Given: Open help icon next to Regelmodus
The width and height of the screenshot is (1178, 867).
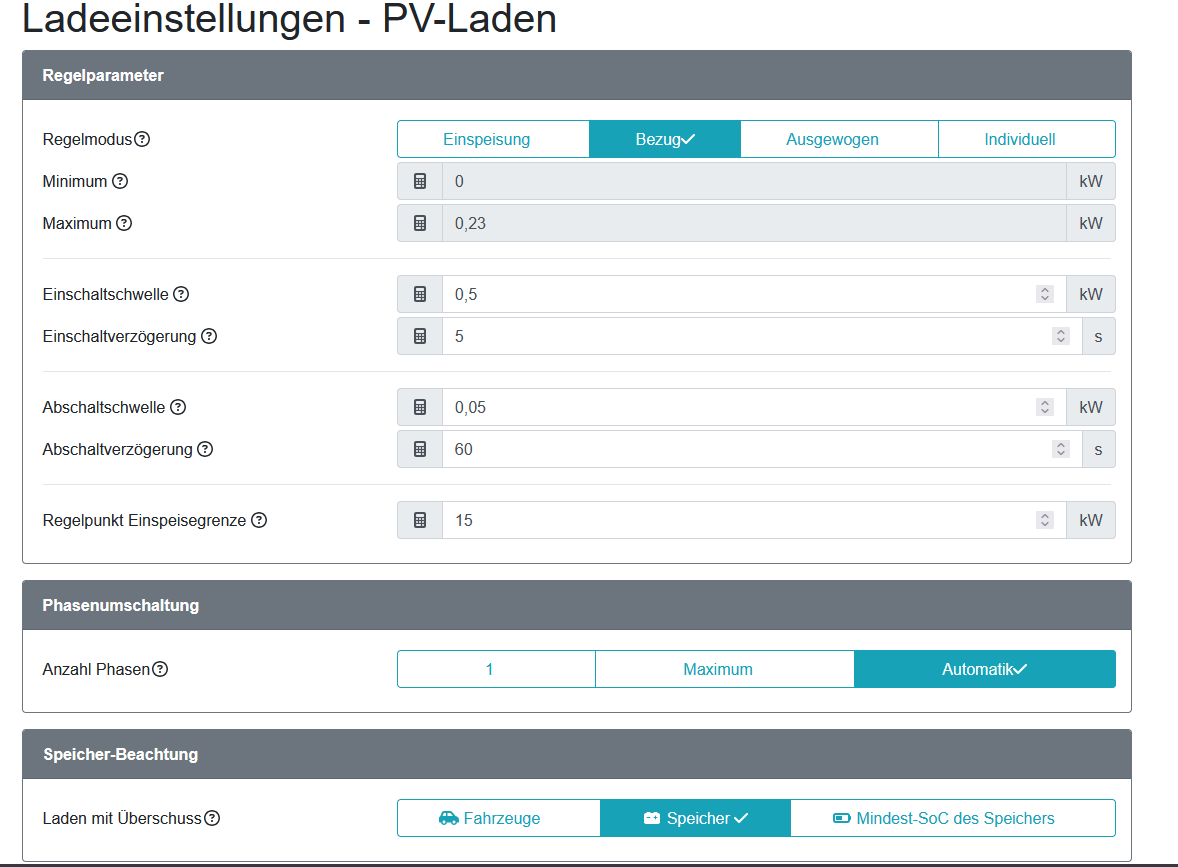Looking at the screenshot, I should (x=142, y=139).
